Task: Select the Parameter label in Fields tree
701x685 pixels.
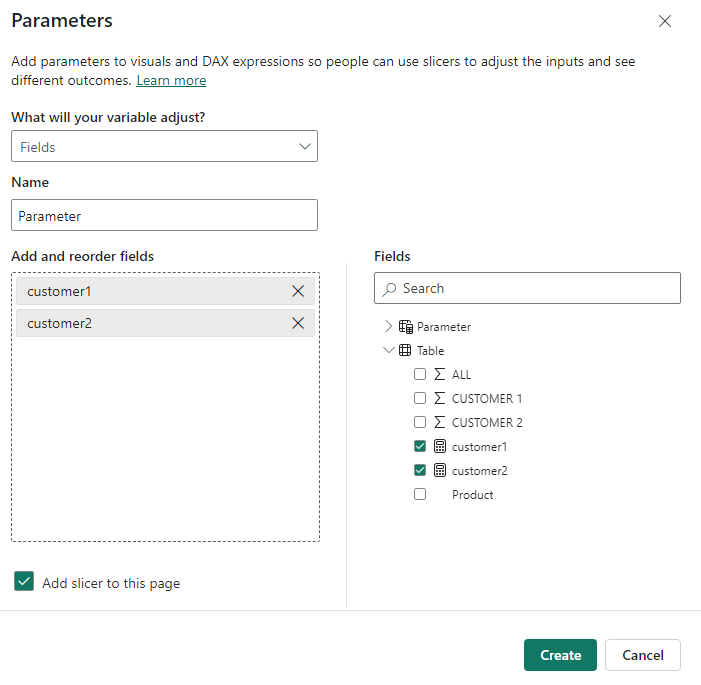Action: coord(443,327)
